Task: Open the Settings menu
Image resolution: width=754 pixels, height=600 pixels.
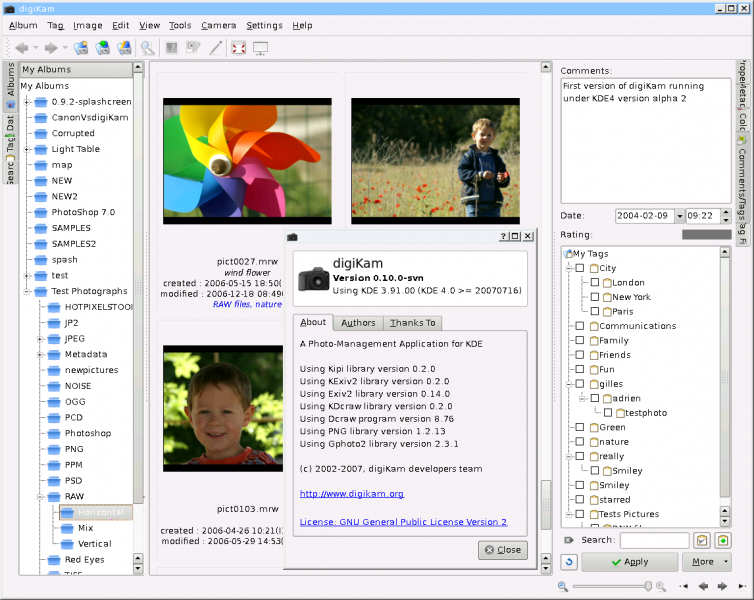Action: point(264,25)
